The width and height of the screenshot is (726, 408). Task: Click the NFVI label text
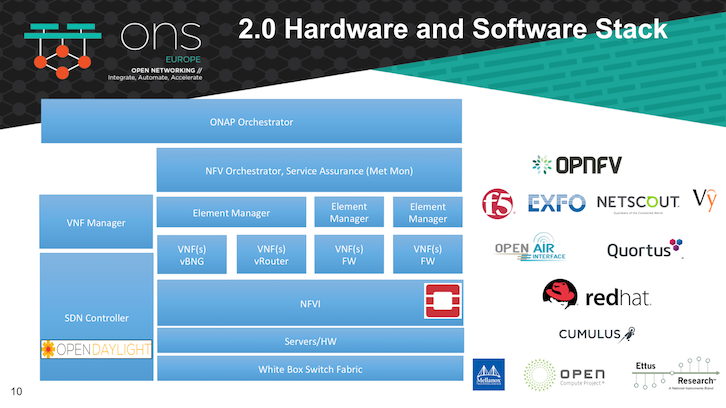coord(310,304)
